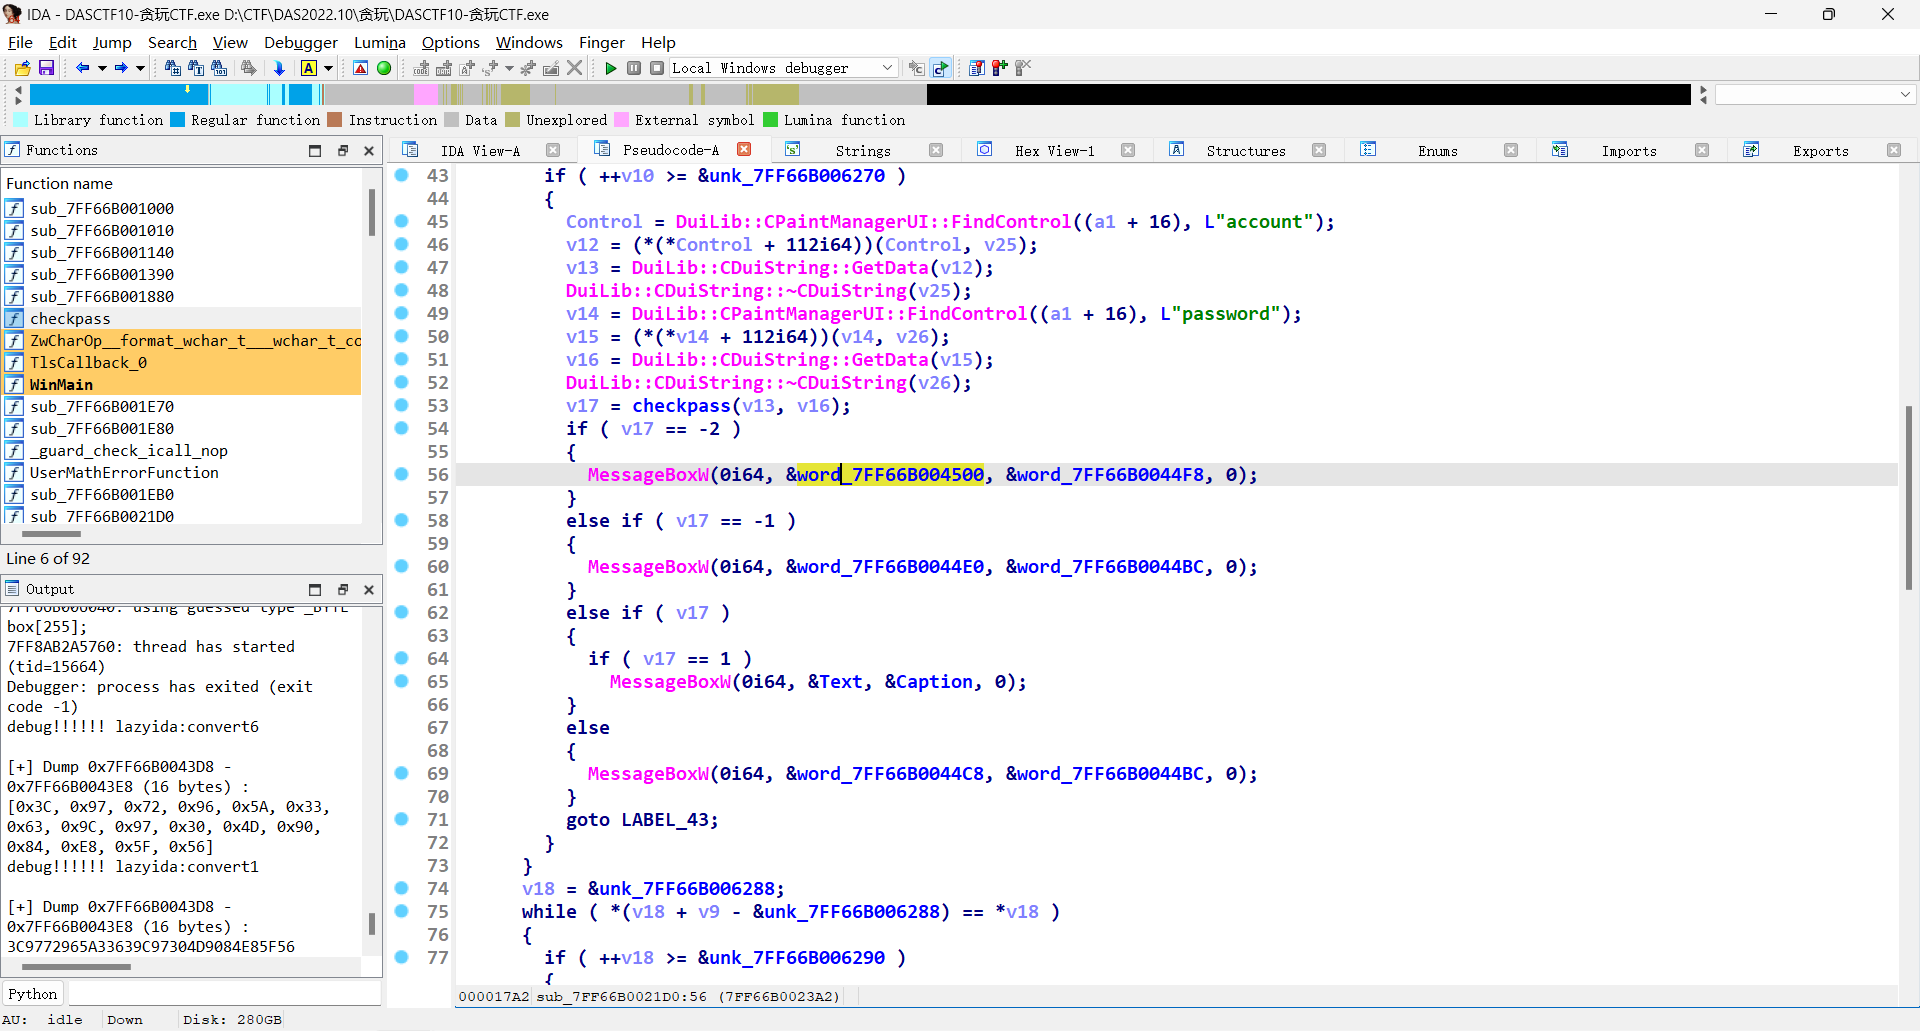Click the convert to code icon
Viewport: 1920px width, 1031px height.
(421, 68)
